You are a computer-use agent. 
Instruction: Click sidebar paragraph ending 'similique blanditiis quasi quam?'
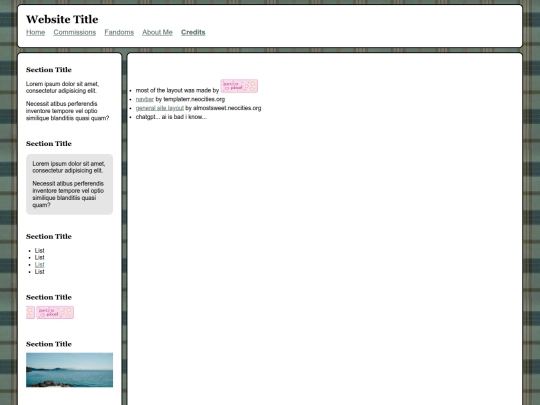[68, 111]
